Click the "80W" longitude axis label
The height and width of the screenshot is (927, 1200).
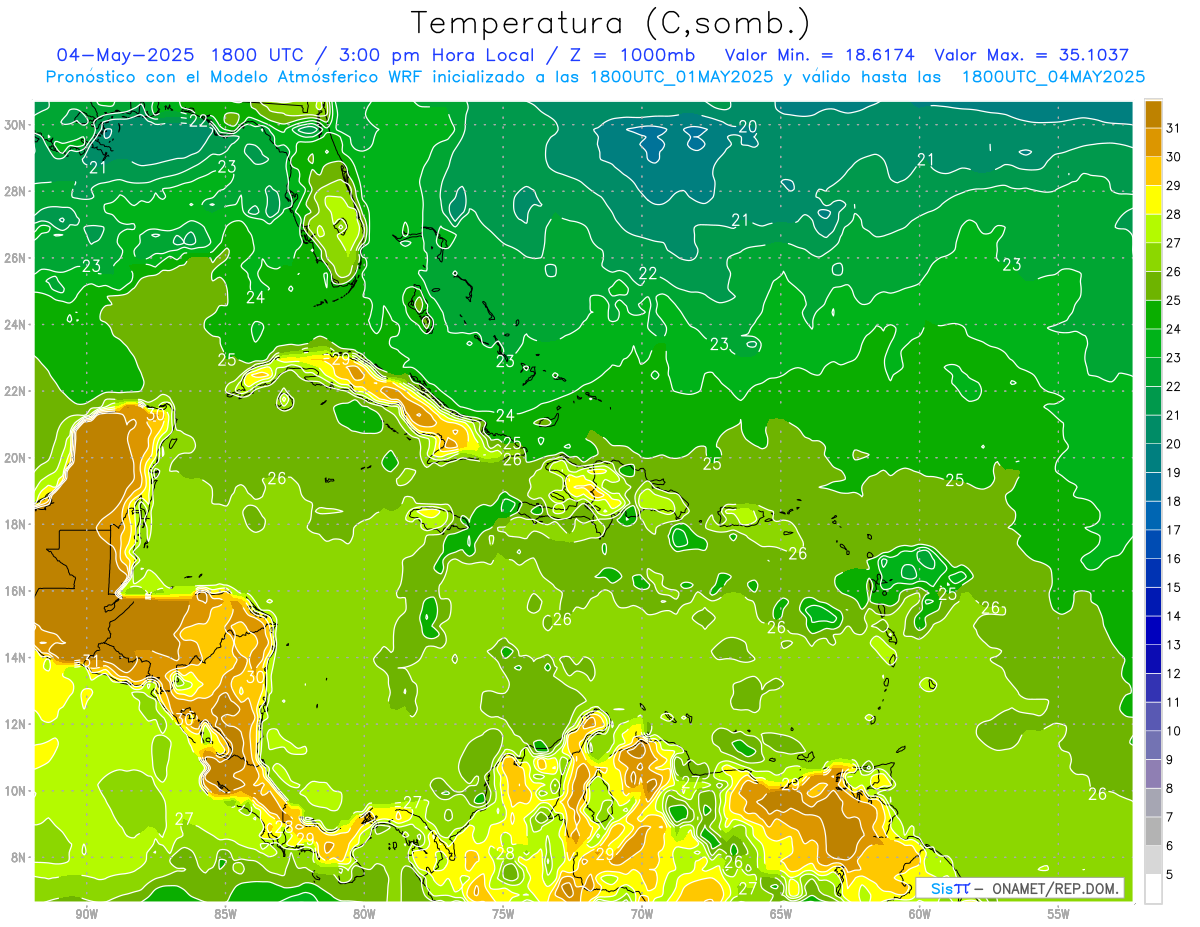coord(364,914)
